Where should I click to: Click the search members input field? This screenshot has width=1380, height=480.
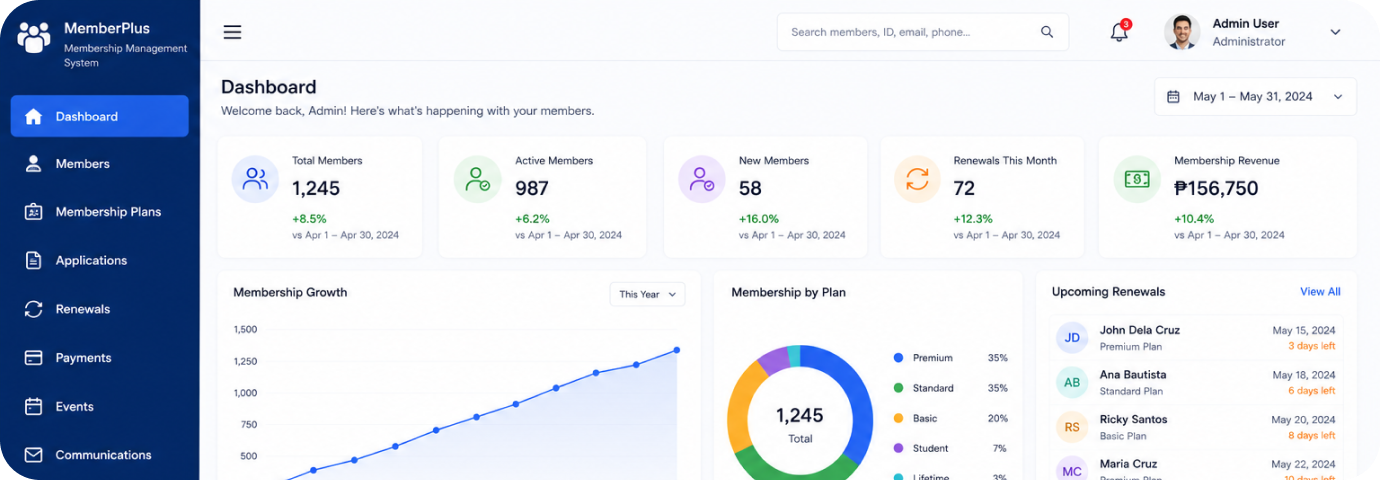922,32
